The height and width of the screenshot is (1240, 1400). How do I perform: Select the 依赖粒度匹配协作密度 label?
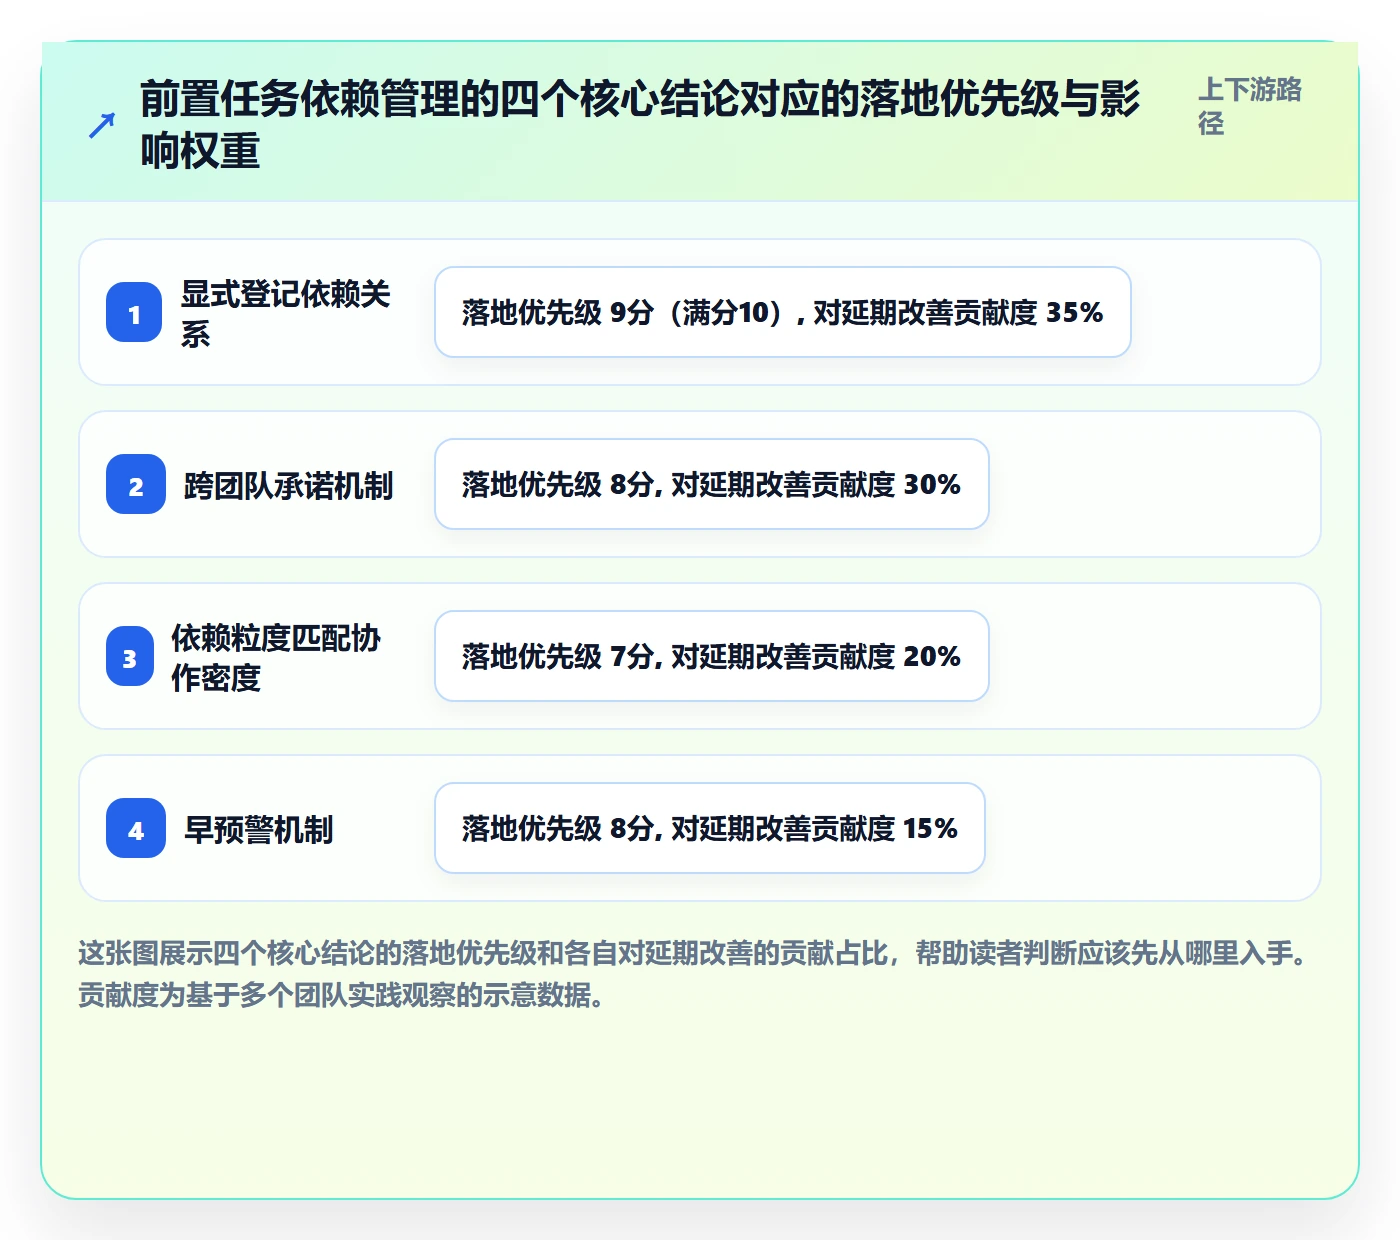click(276, 657)
